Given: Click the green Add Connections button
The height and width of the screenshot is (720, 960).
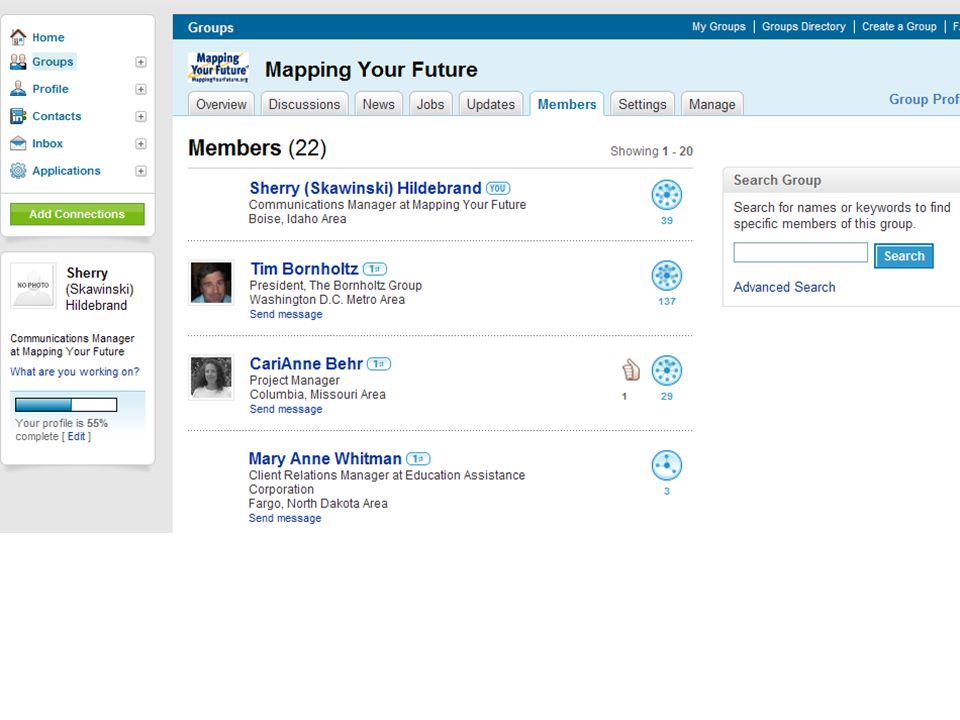Looking at the screenshot, I should click(x=77, y=214).
